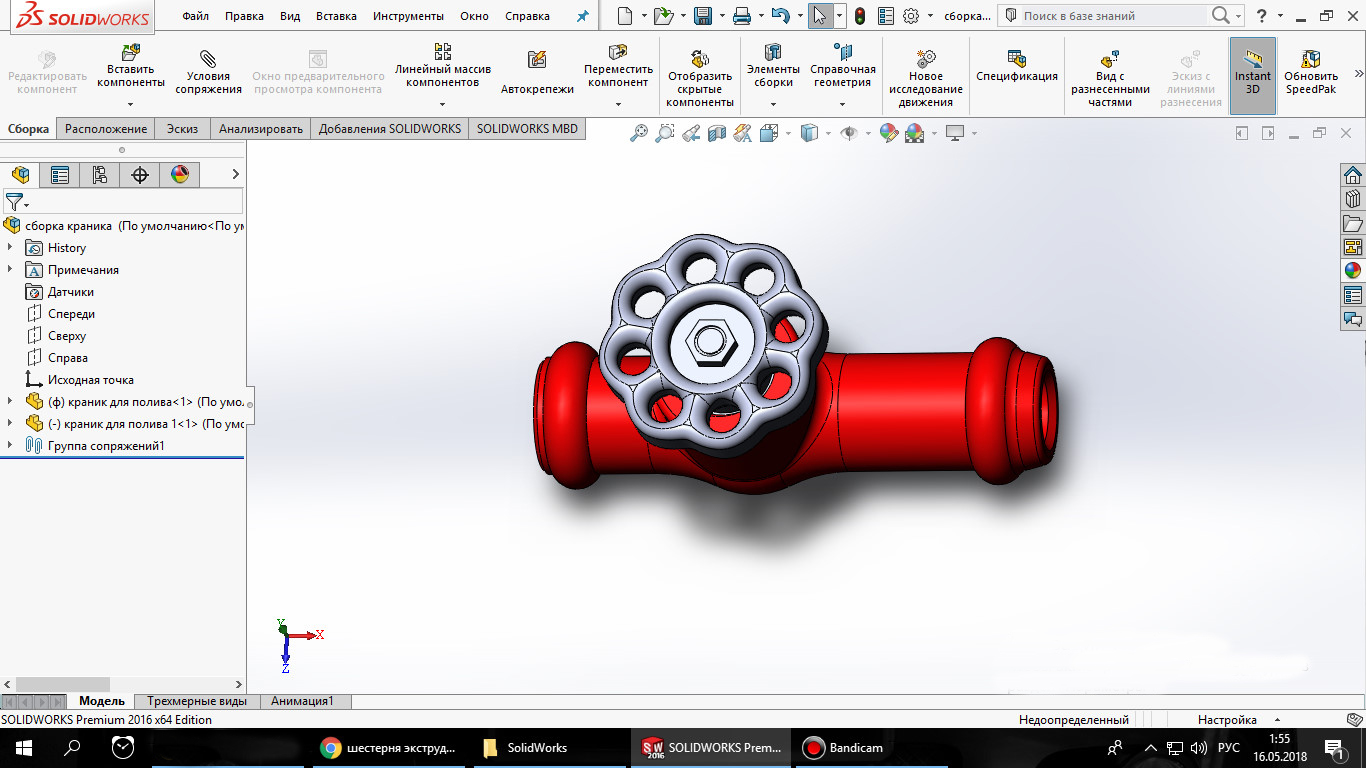
Task: Click Zoom to Area magnifier
Action: pos(665,133)
